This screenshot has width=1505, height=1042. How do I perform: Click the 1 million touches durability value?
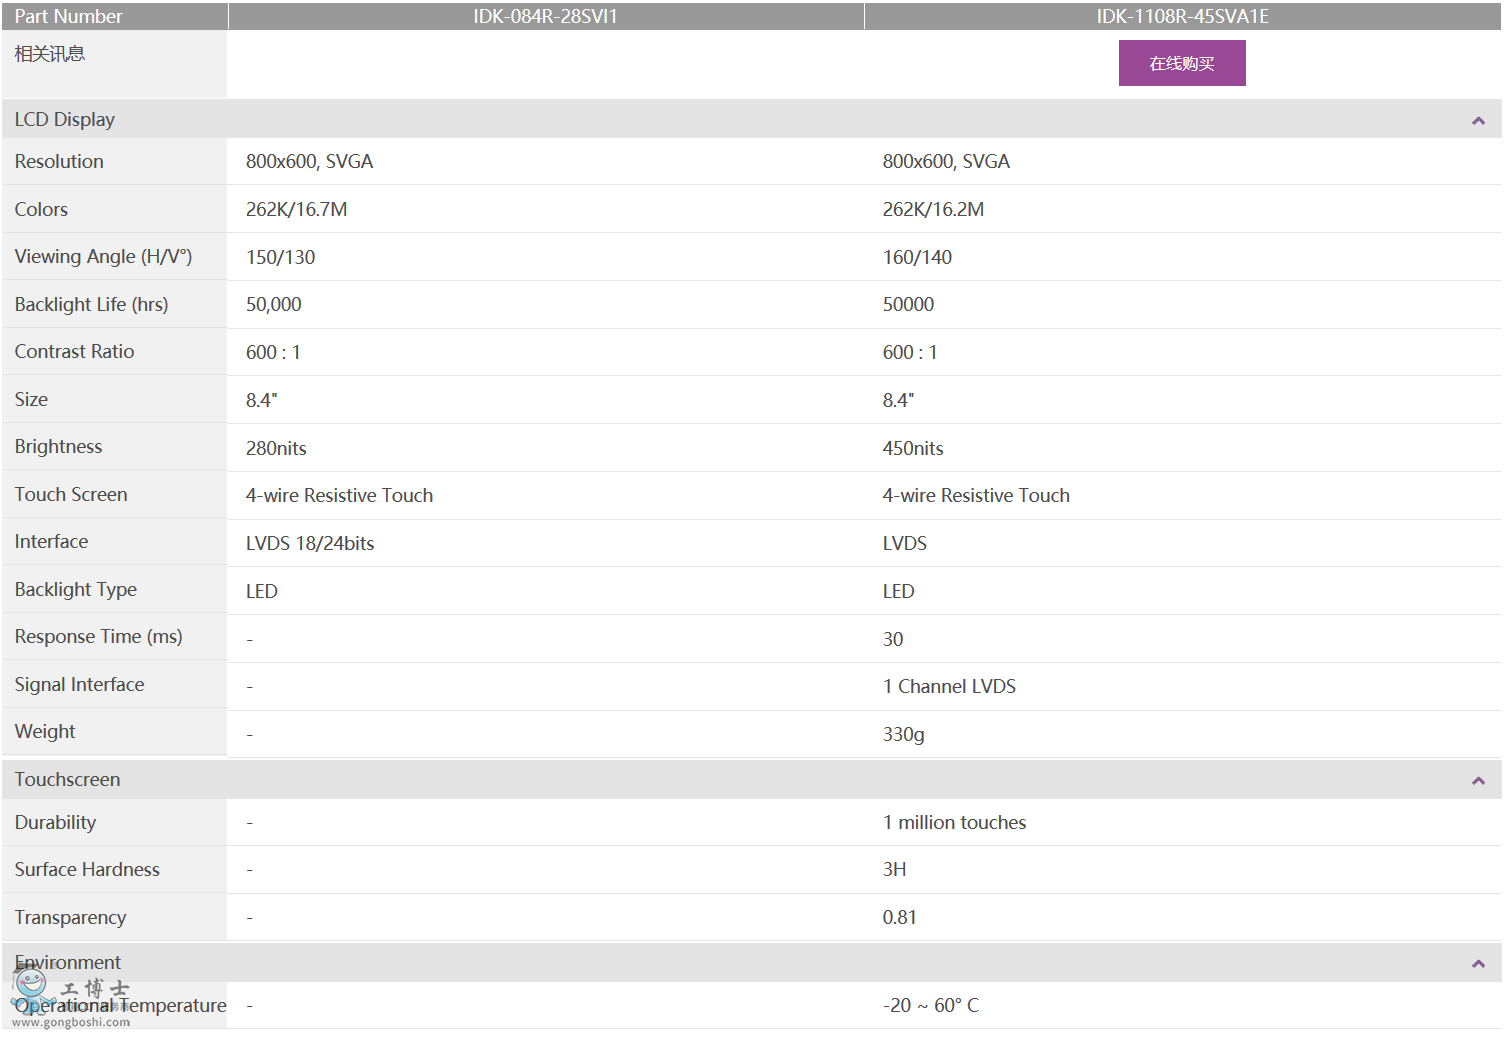coord(954,822)
